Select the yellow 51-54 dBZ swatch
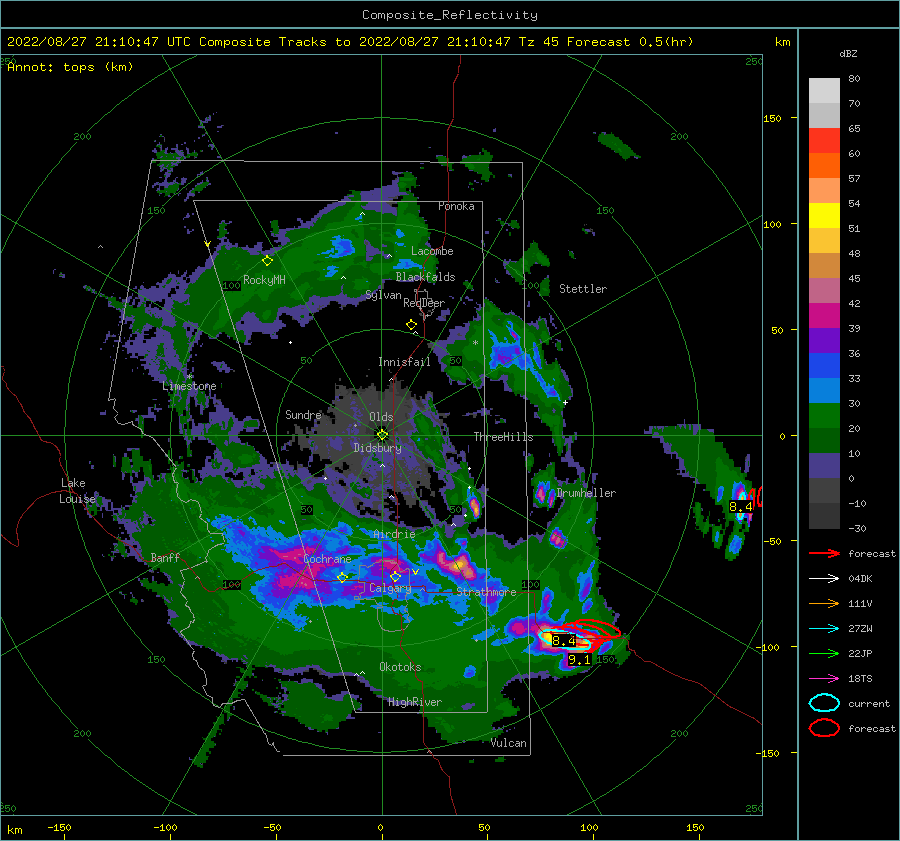 click(824, 215)
